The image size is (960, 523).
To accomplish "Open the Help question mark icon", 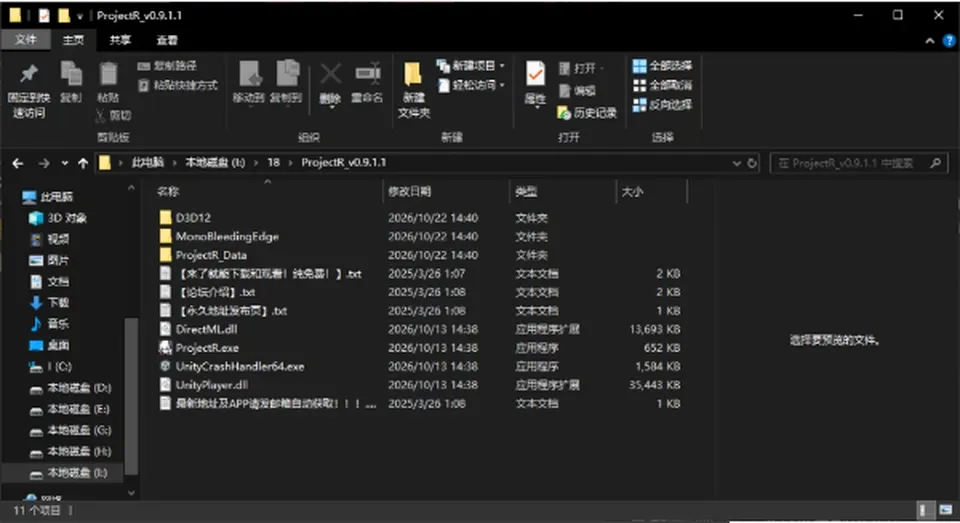I will click(949, 41).
